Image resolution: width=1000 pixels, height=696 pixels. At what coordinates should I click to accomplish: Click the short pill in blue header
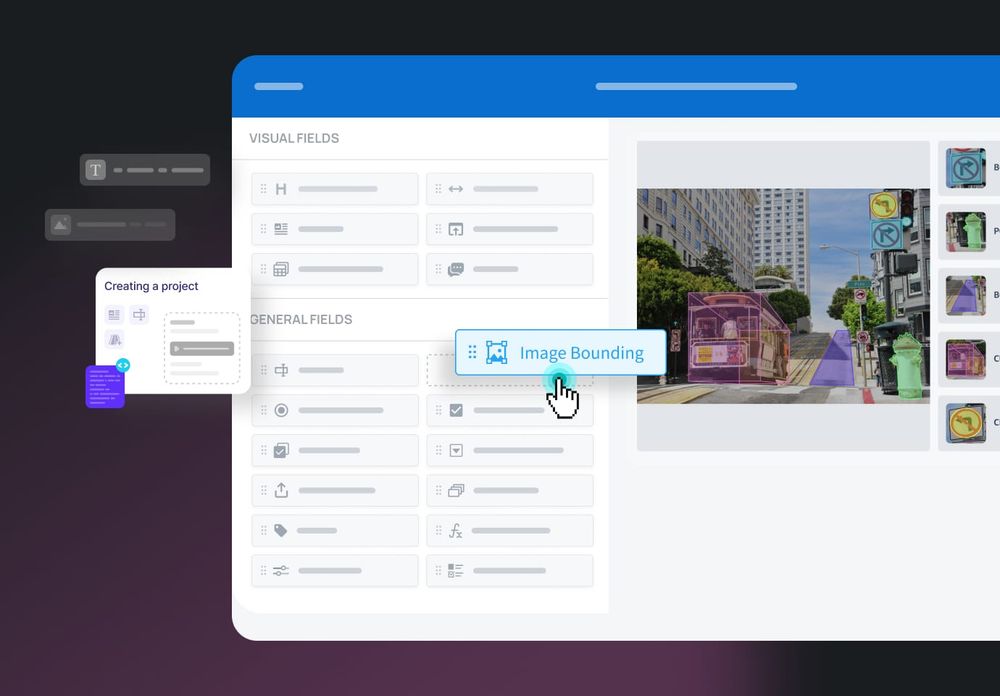[279, 86]
